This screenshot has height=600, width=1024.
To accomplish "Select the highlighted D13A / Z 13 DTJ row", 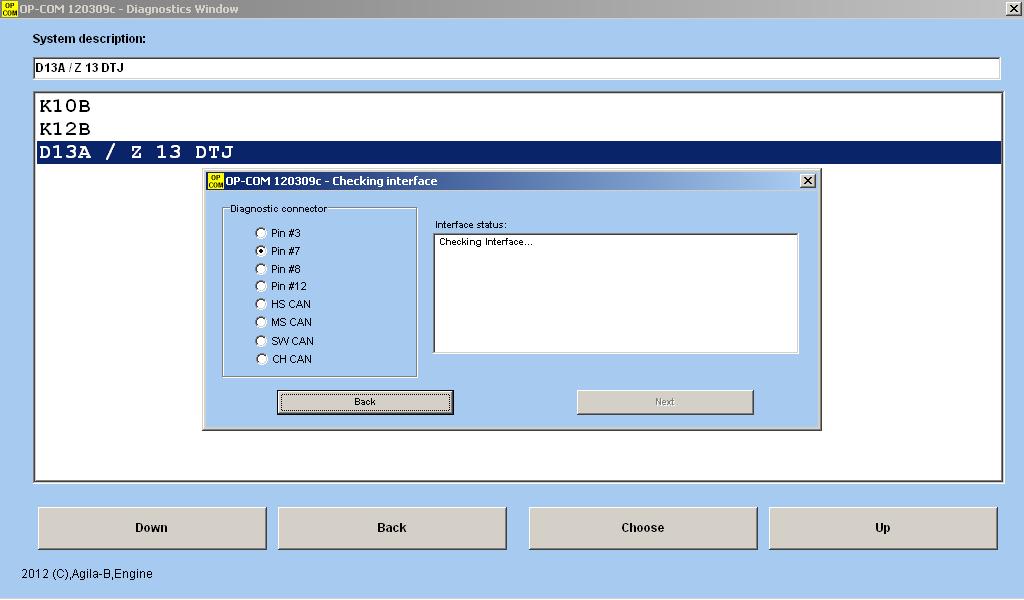I will 519,152.
